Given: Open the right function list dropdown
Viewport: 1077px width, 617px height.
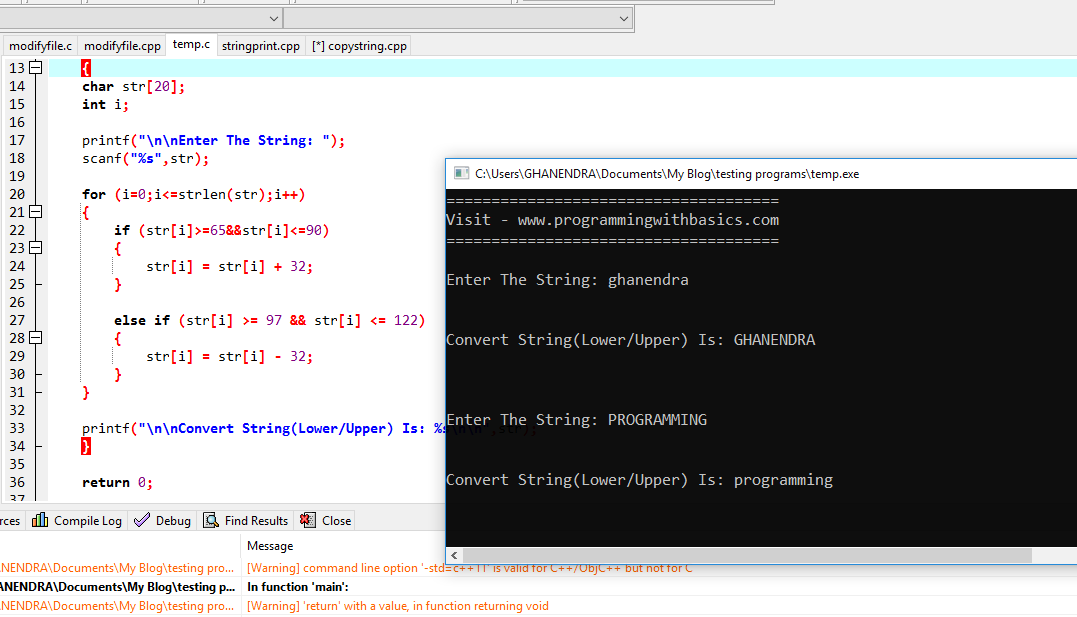Looking at the screenshot, I should [623, 19].
